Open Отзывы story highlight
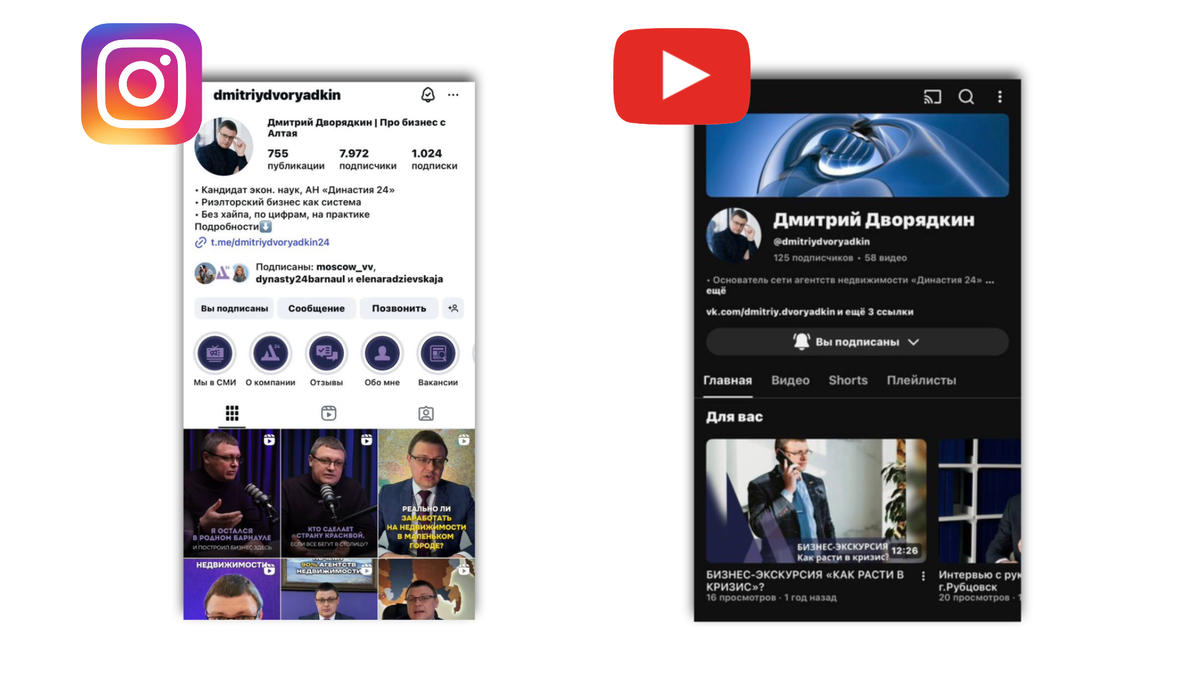This screenshot has height=675, width=1200. point(326,353)
